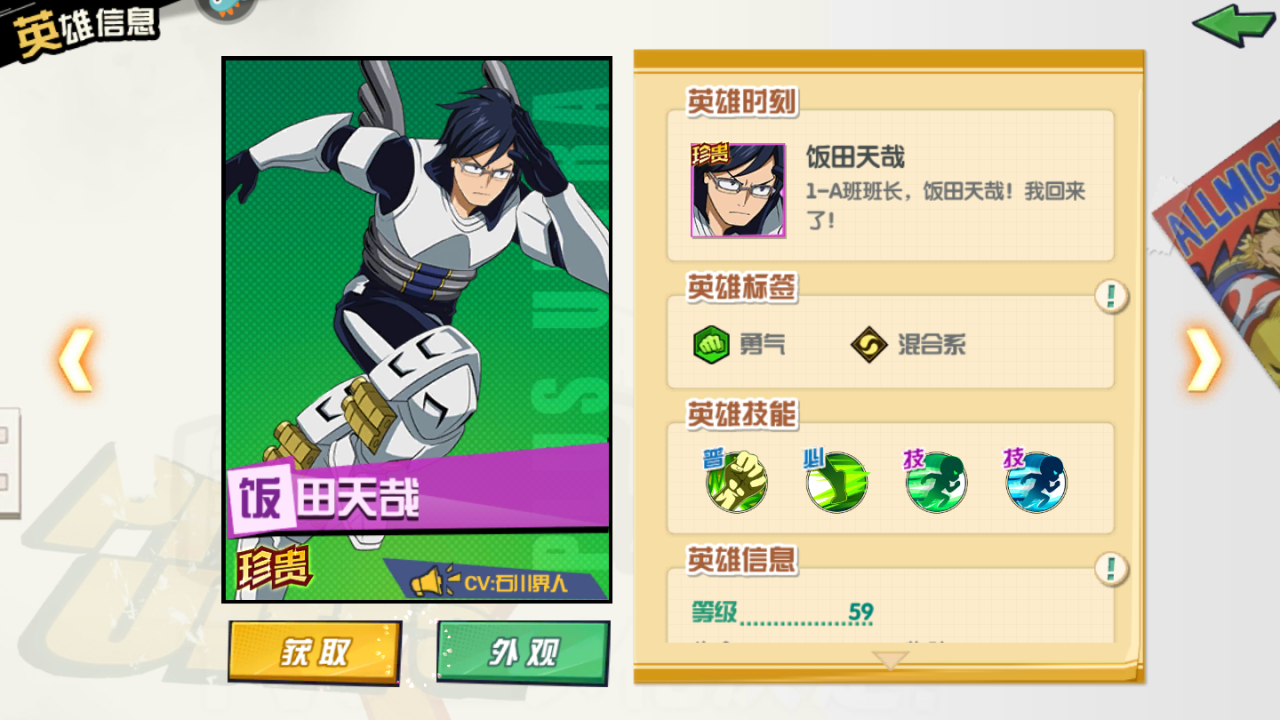
Task: Click the yellow 获取 button
Action: (314, 652)
